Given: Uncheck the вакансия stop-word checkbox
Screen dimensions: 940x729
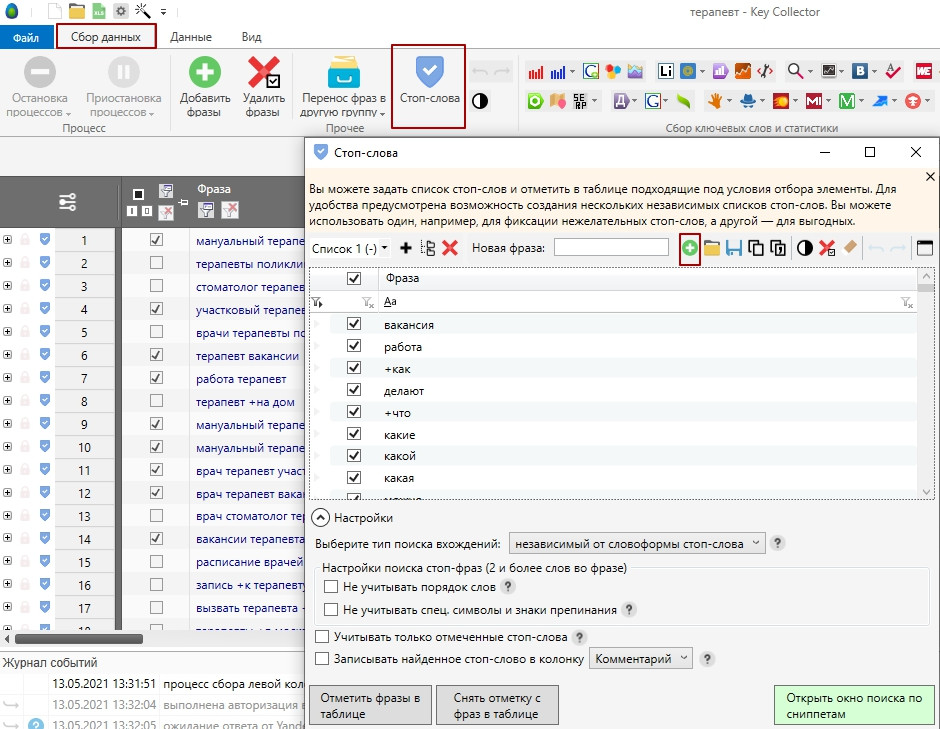Looking at the screenshot, I should click(x=353, y=325).
